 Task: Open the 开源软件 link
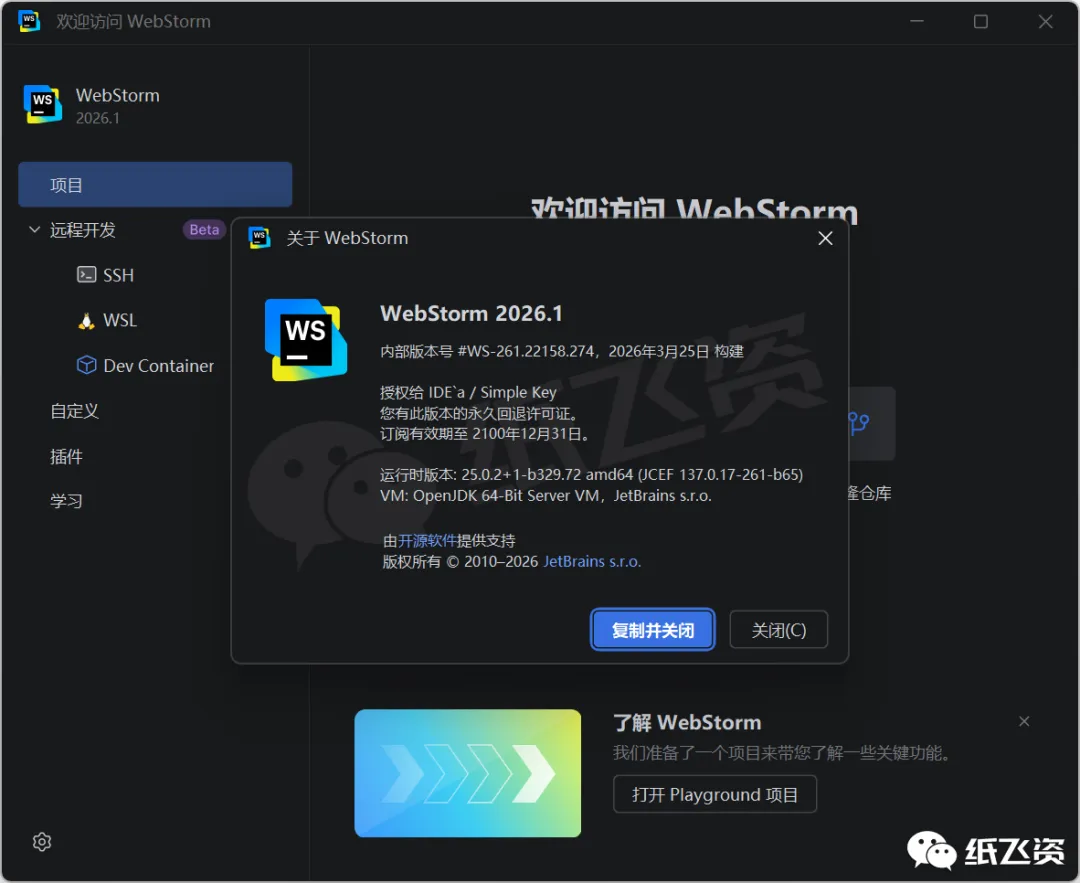pyautogui.click(x=427, y=541)
